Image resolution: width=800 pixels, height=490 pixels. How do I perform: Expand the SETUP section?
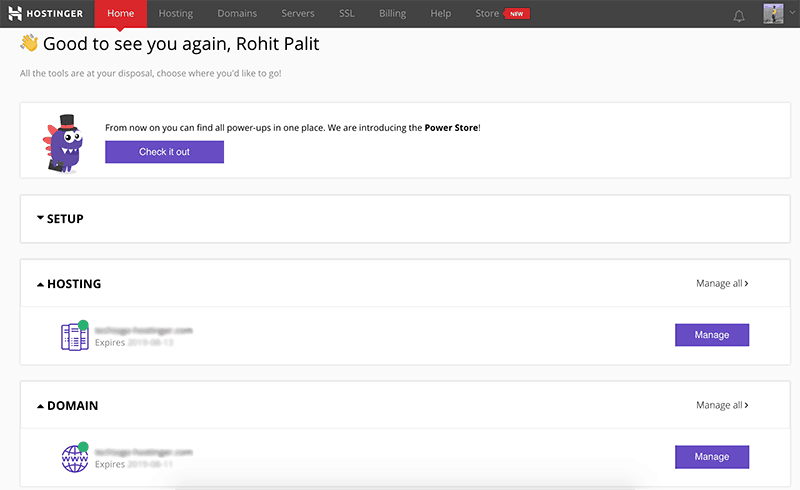(x=60, y=218)
